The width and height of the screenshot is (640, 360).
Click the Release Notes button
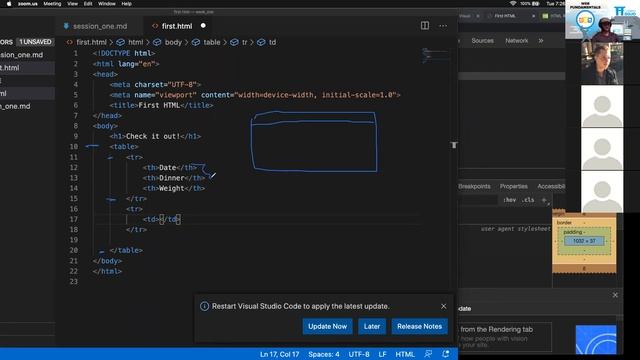pyautogui.click(x=419, y=326)
